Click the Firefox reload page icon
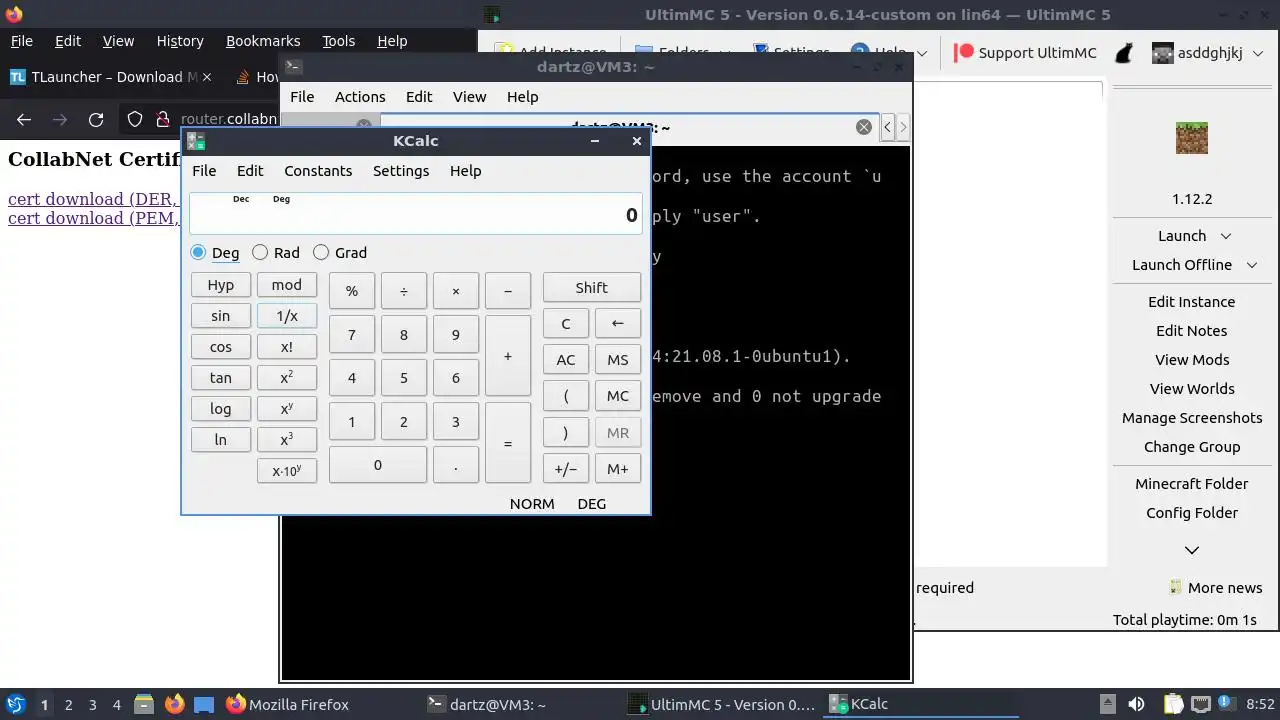 click(96, 119)
